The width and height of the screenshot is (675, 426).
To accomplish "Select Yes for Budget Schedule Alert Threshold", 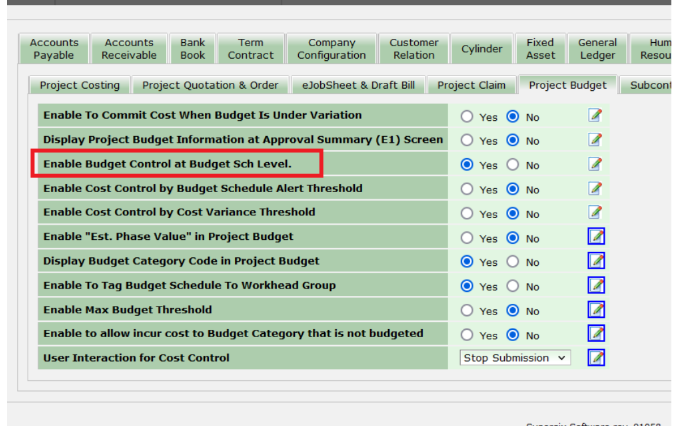I will 467,189.
